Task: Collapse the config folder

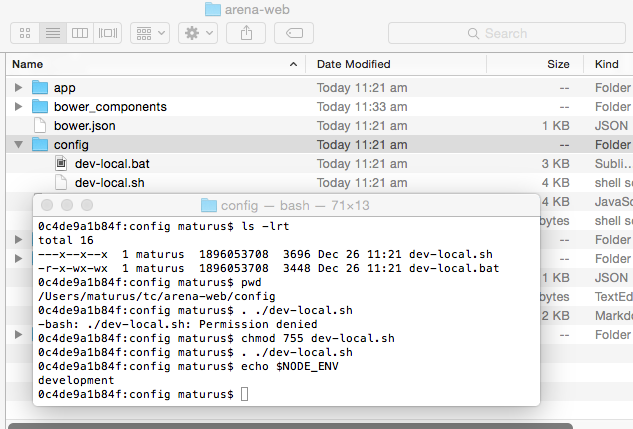Action: (x=18, y=145)
